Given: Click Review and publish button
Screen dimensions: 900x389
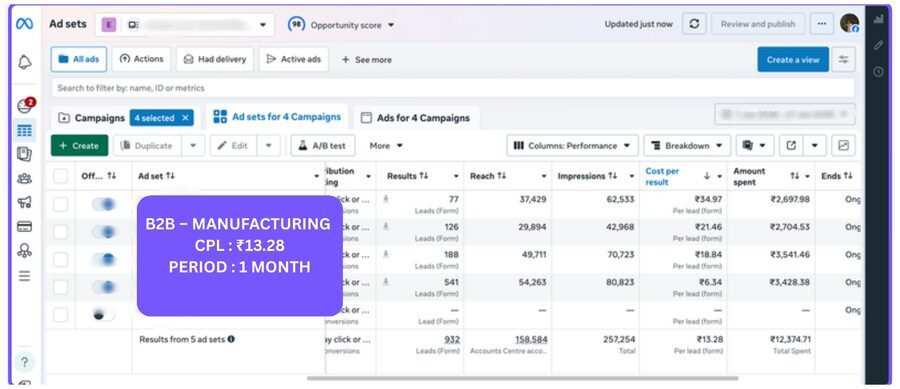Looking at the screenshot, I should pyautogui.click(x=758, y=24).
